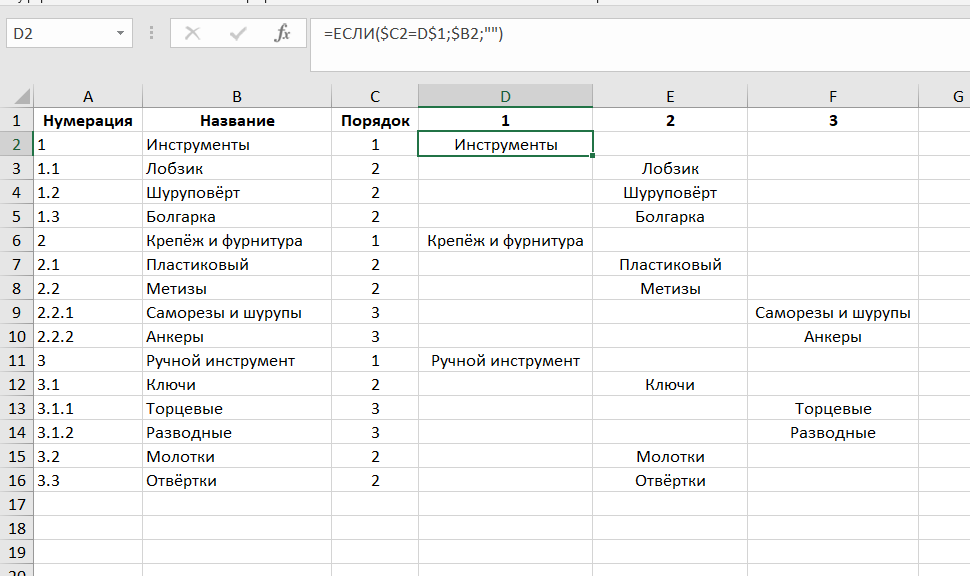
Task: Select row 19 header
Action: point(17,552)
